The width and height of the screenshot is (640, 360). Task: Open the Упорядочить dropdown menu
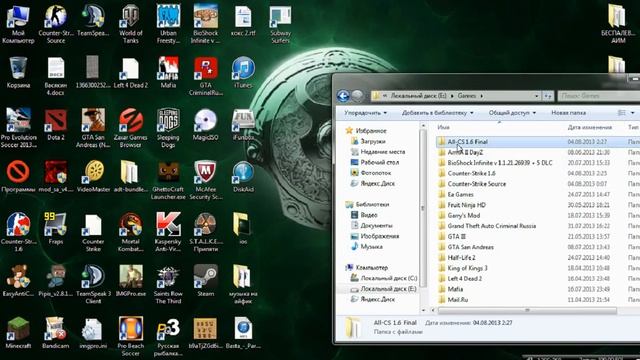(365, 113)
